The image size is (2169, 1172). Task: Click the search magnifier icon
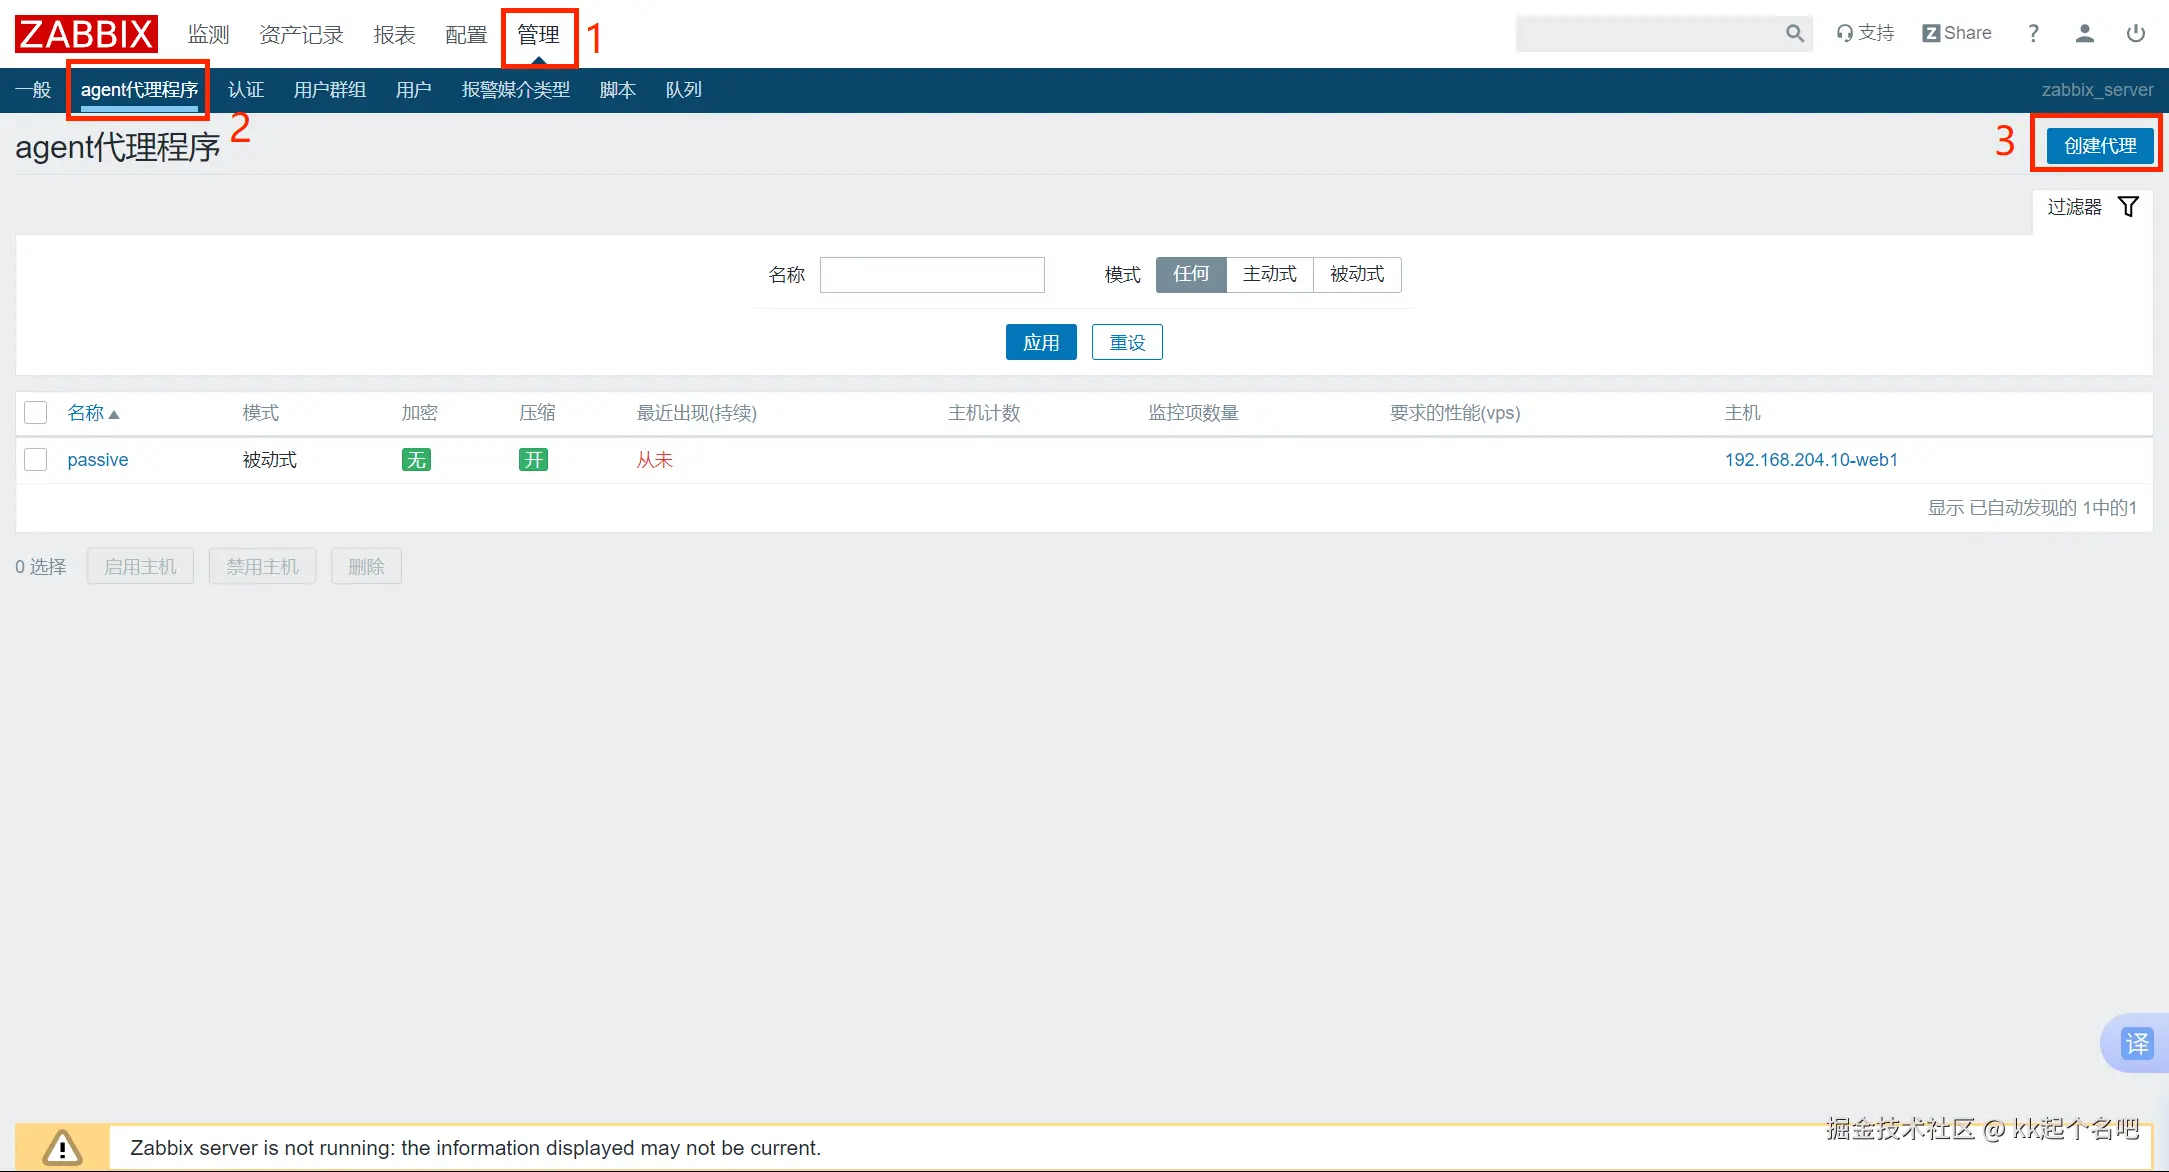click(x=1795, y=33)
